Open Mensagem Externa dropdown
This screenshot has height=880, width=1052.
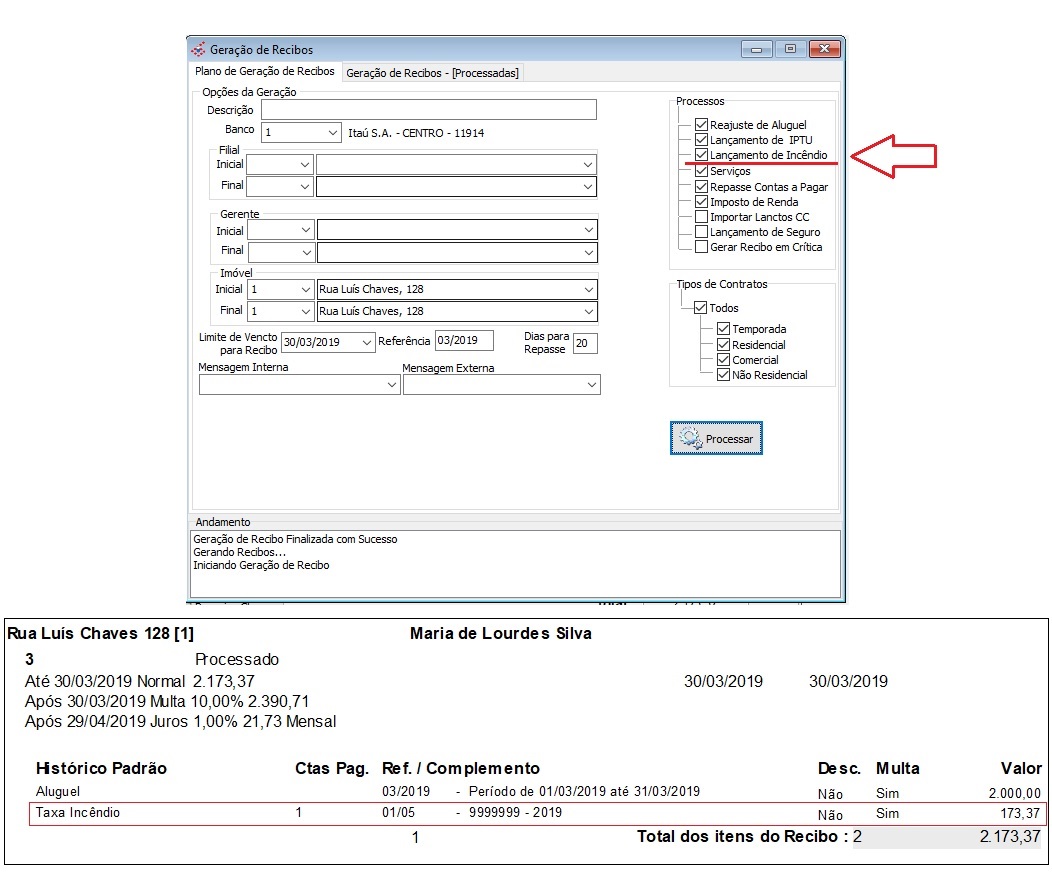pos(591,385)
